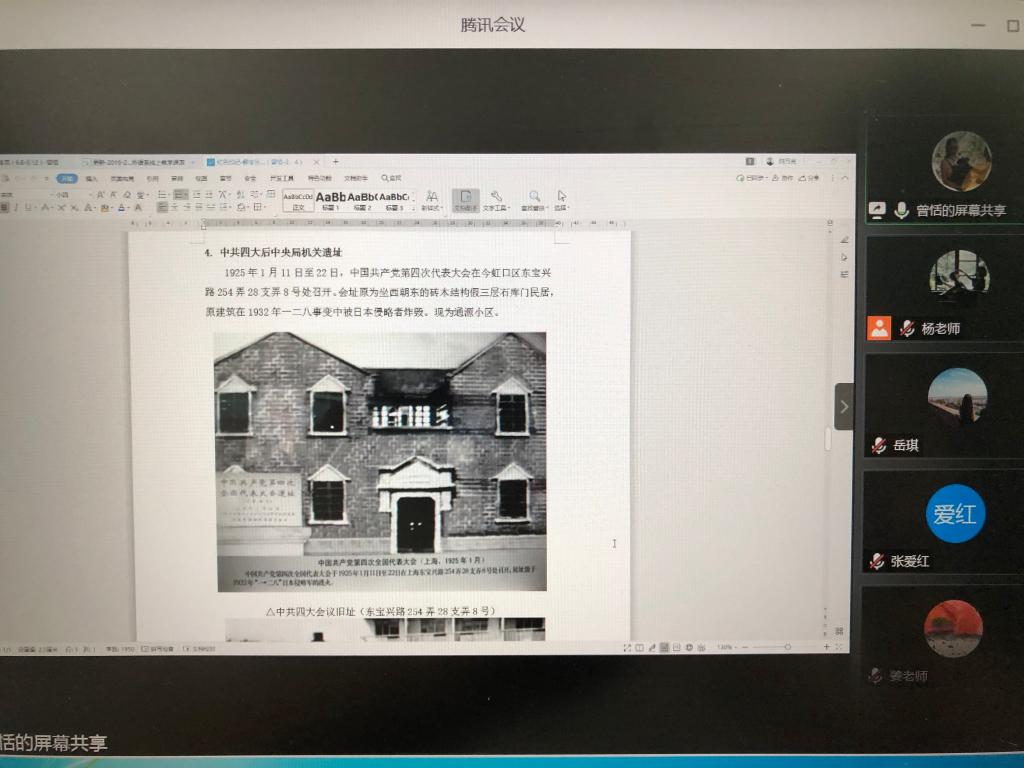Apply the Heading 1 AaBb style

pyautogui.click(x=331, y=198)
